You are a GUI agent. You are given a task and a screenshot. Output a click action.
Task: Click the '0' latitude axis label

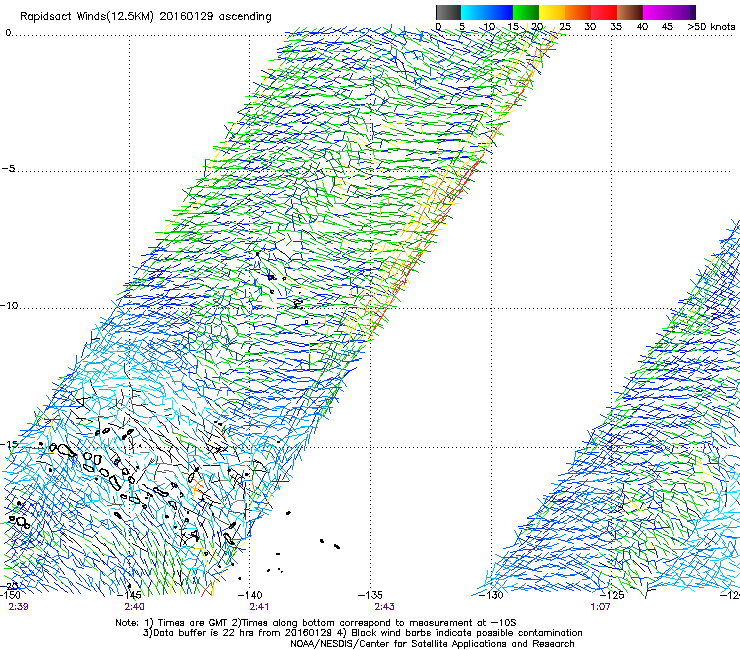tap(8, 33)
